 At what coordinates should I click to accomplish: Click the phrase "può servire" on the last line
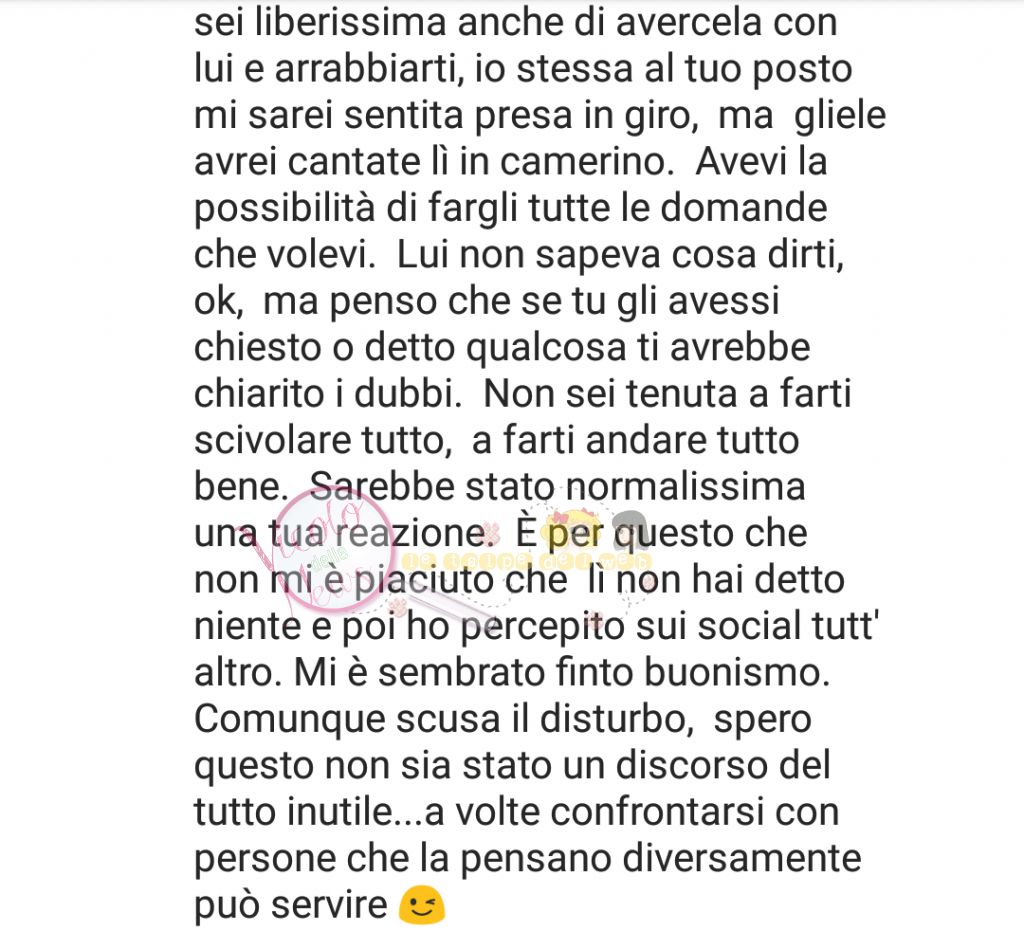291,906
